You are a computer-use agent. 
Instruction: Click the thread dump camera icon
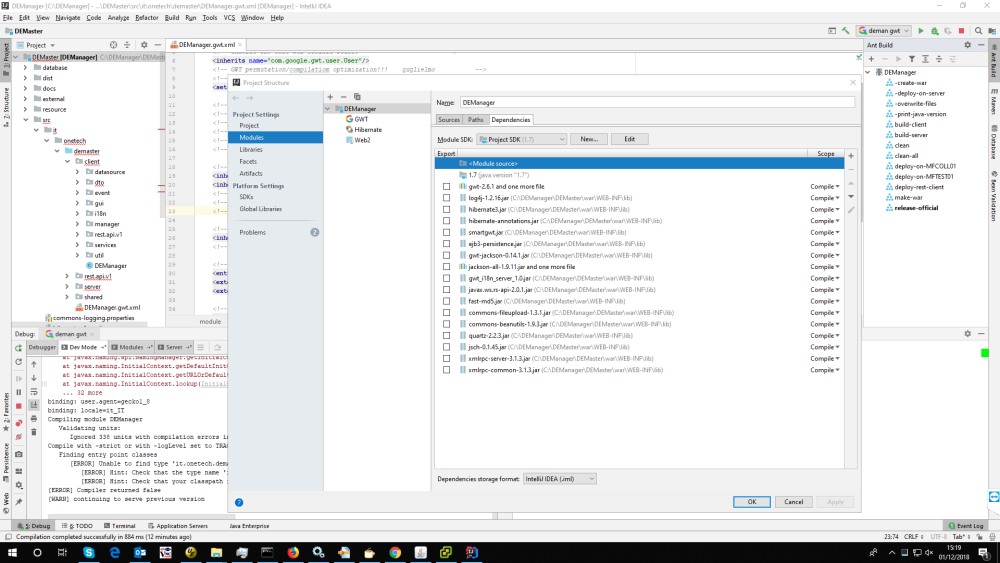click(18, 454)
